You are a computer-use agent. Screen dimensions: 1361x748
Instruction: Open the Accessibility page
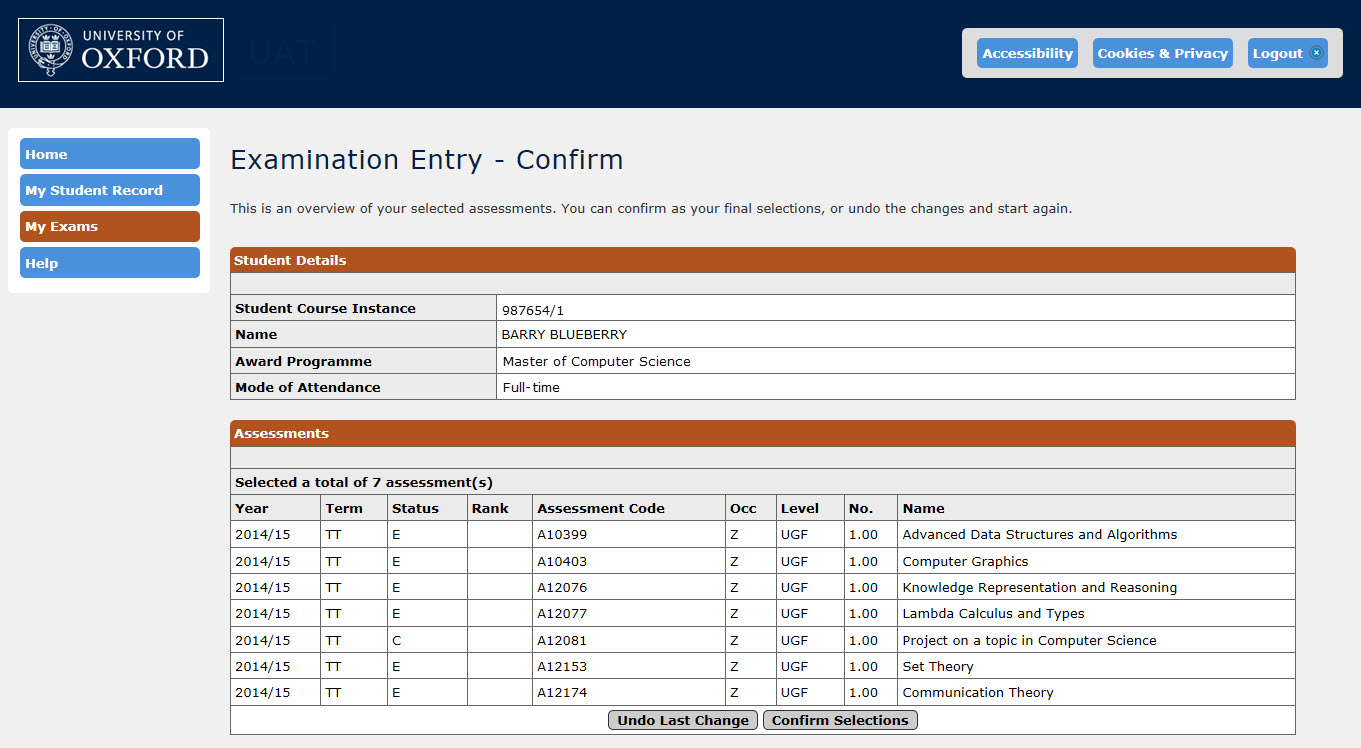[1027, 53]
